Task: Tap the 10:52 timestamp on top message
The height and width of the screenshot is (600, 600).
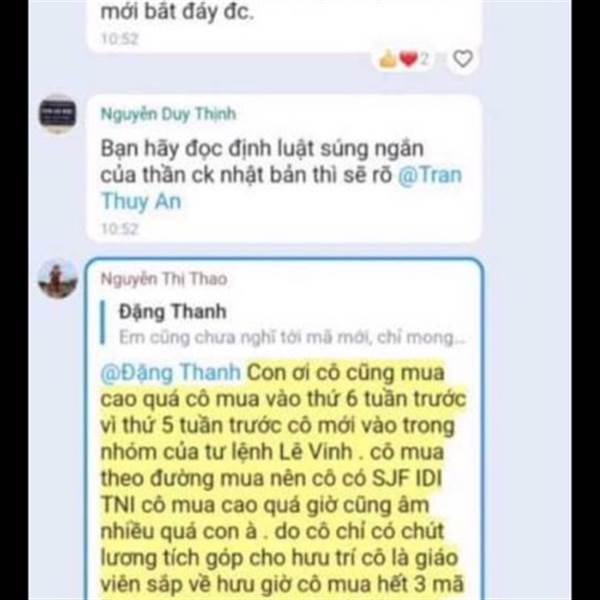Action: point(119,39)
